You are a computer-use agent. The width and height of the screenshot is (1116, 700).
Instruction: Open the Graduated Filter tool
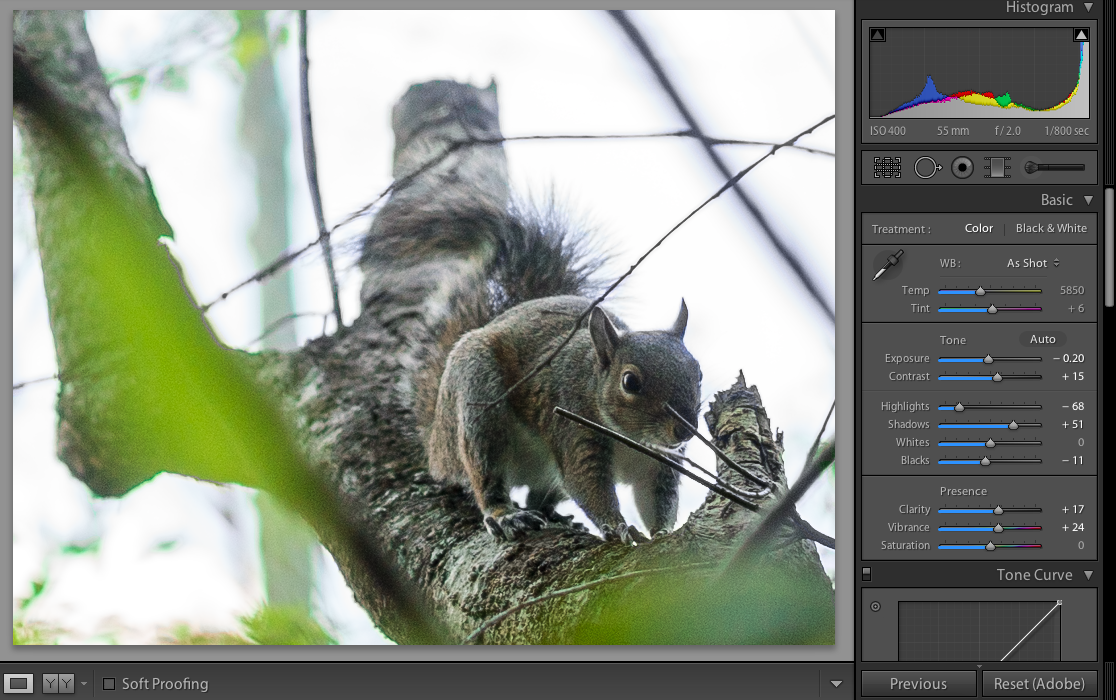[995, 168]
